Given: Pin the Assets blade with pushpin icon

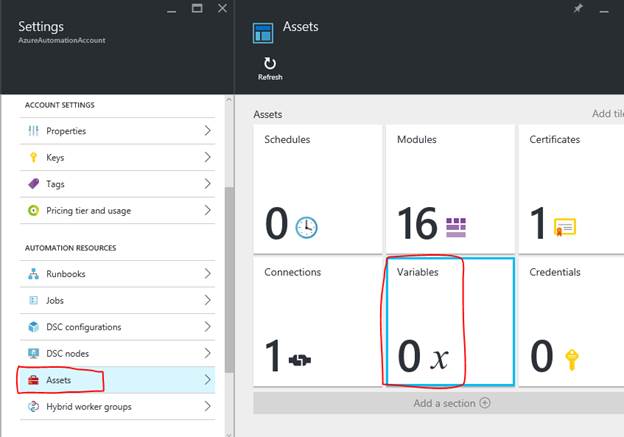Looking at the screenshot, I should (578, 8).
